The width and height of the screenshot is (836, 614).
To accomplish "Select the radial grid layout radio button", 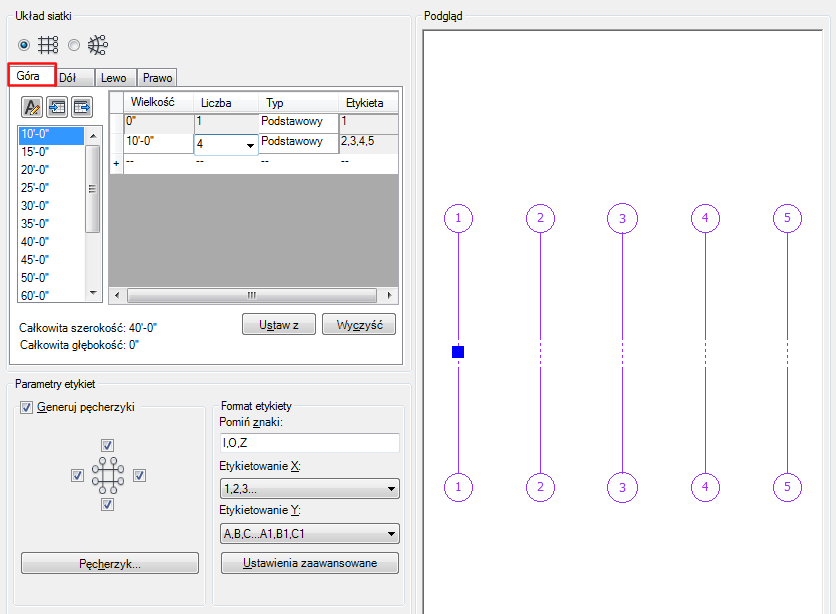I will [74, 45].
